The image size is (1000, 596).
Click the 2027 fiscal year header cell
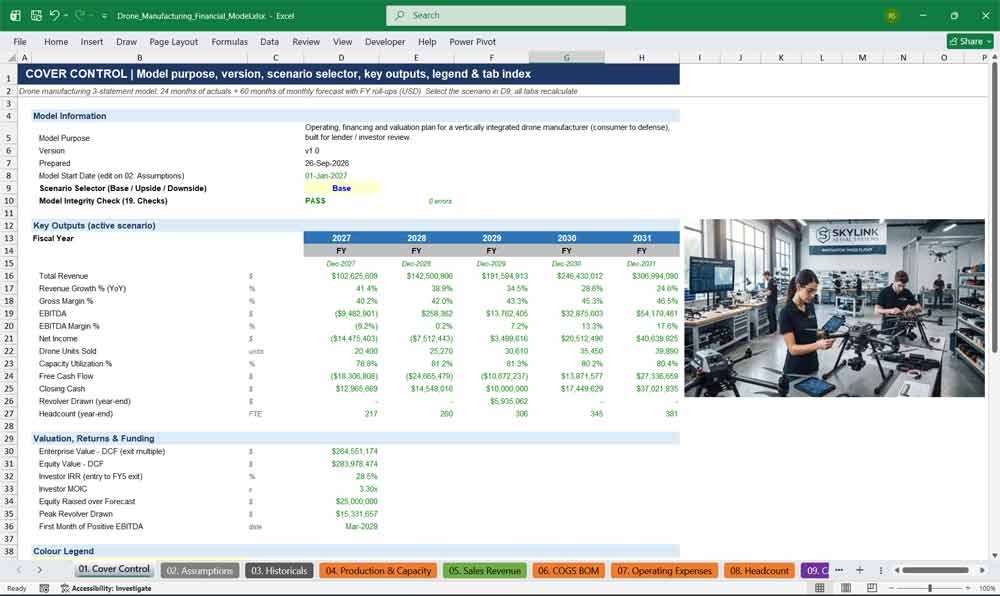click(341, 238)
